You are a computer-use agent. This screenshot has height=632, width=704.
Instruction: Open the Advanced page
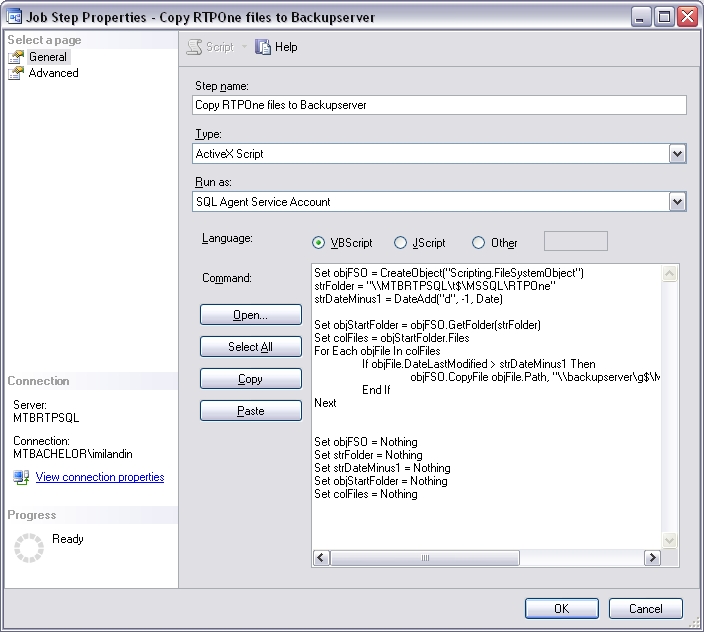click(x=53, y=73)
